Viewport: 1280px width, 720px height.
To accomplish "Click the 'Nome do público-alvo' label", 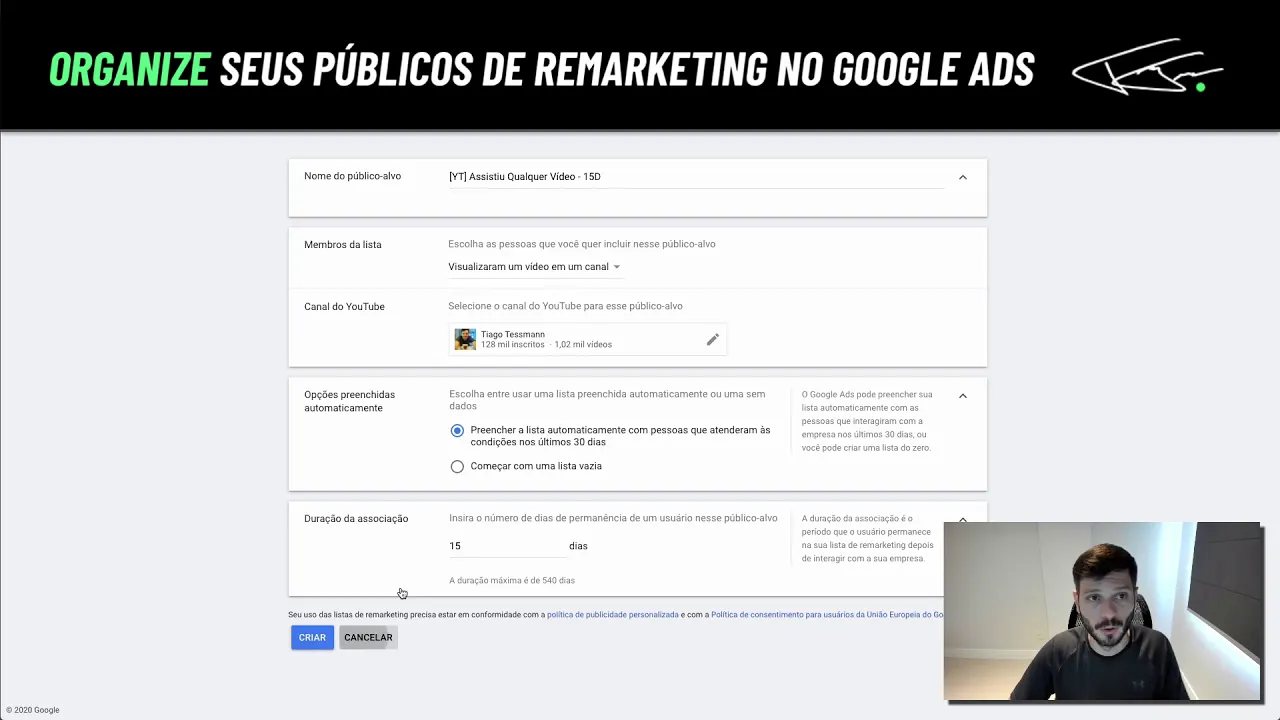I will click(352, 177).
